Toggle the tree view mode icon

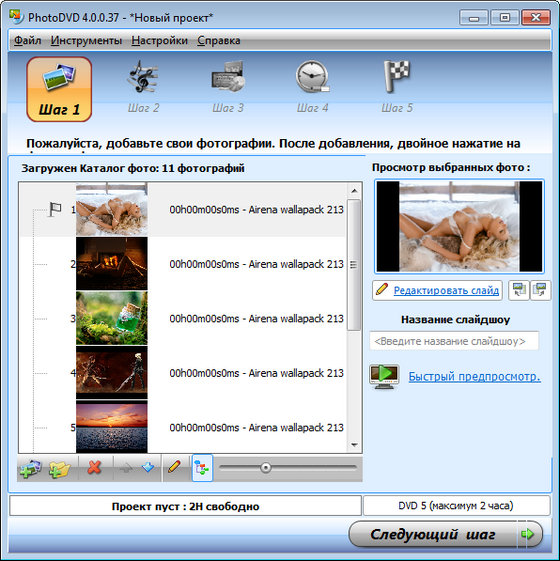202,468
